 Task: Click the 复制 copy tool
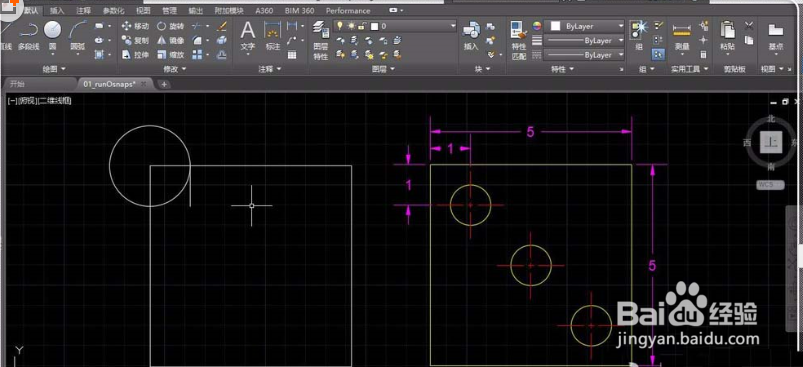136,40
